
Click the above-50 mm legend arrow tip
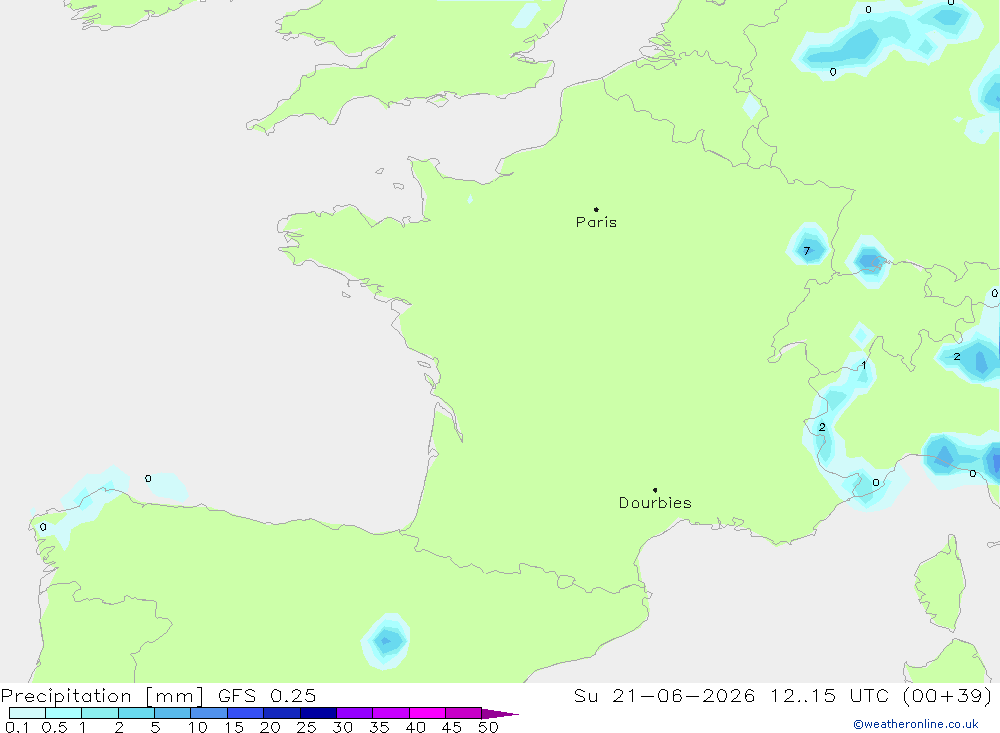point(501,714)
